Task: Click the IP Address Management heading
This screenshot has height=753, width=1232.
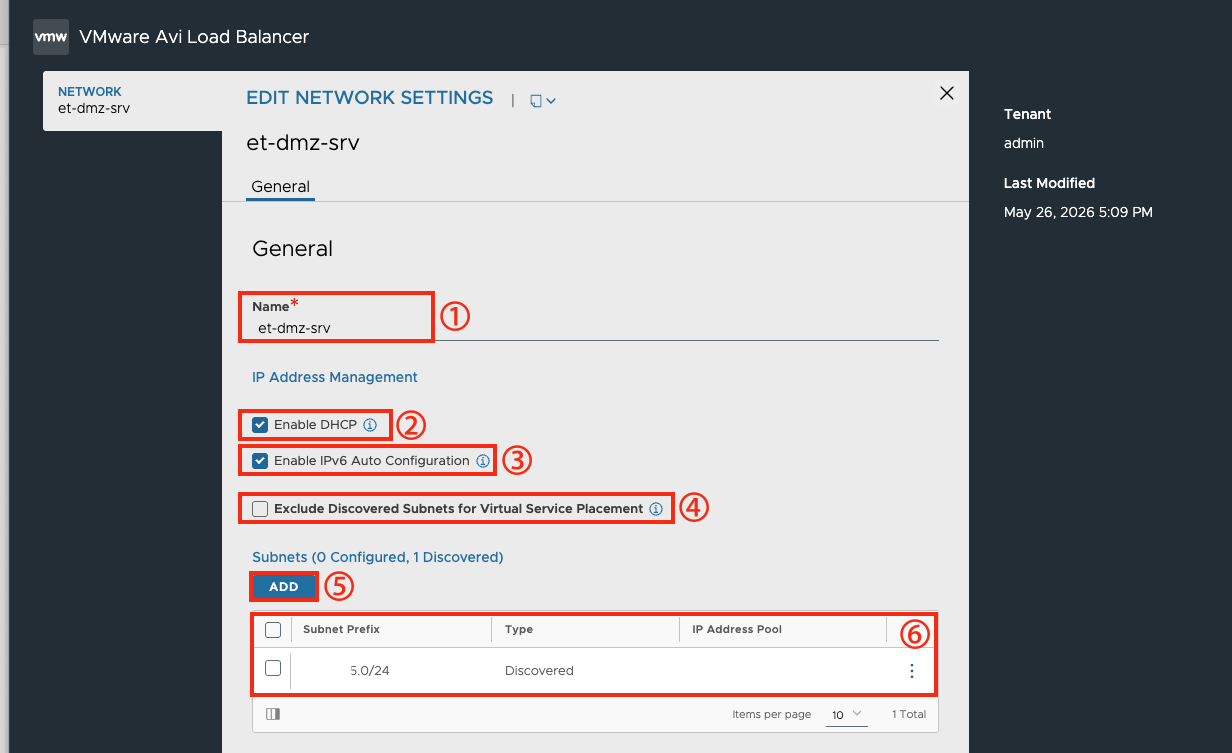Action: click(x=335, y=377)
